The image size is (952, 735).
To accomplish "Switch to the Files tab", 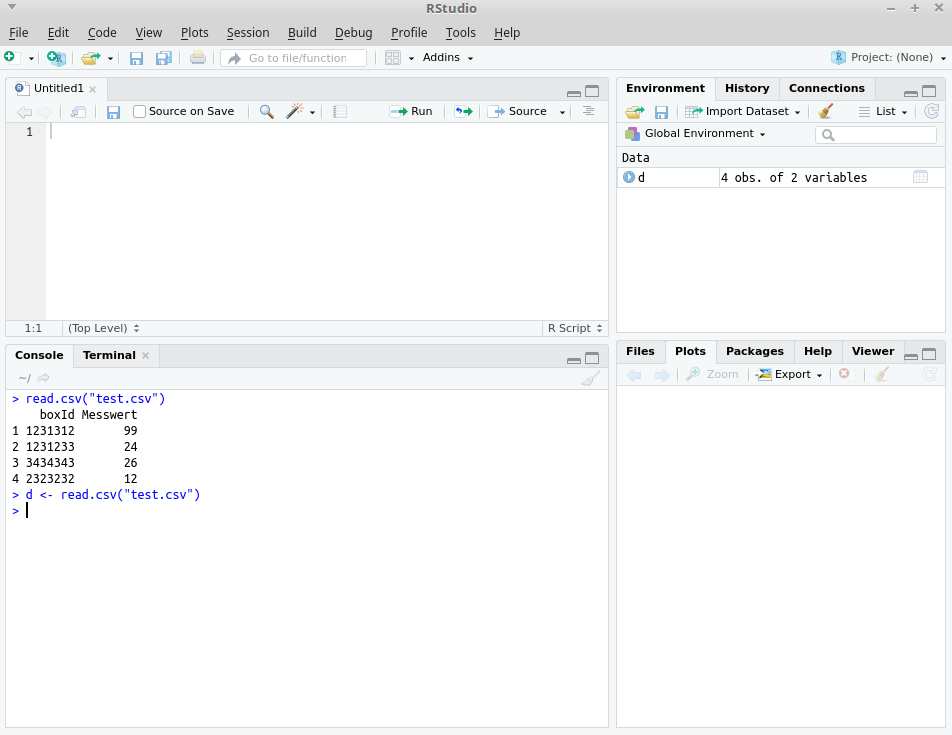I will (640, 351).
